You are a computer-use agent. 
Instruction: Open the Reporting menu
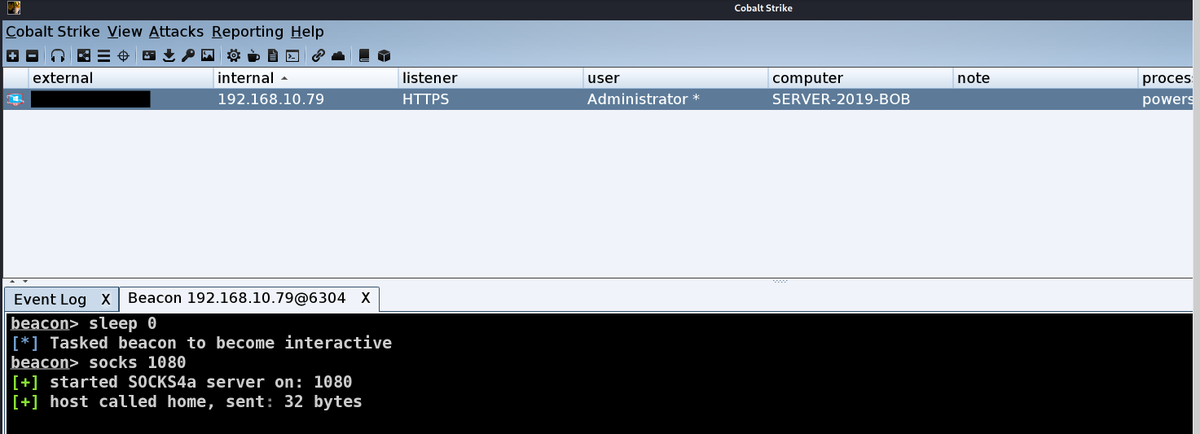[x=247, y=32]
